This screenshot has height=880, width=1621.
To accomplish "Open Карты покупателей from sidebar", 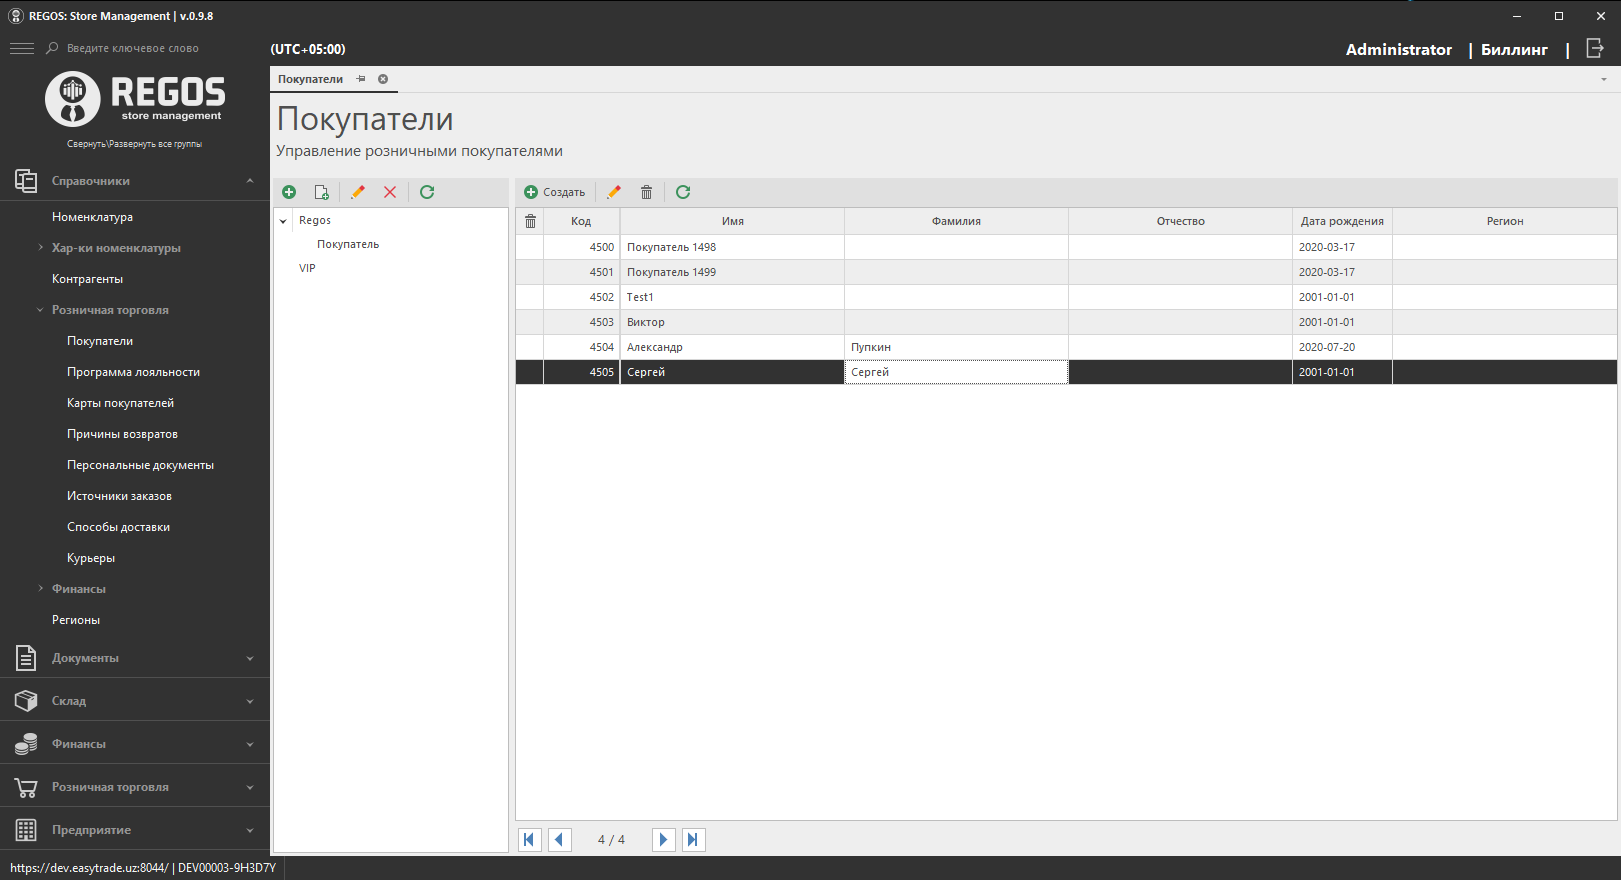I will 120,403.
